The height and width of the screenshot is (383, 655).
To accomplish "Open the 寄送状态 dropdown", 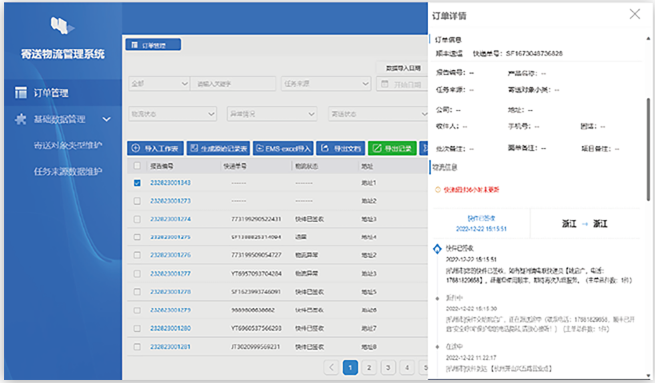I will coord(378,114).
